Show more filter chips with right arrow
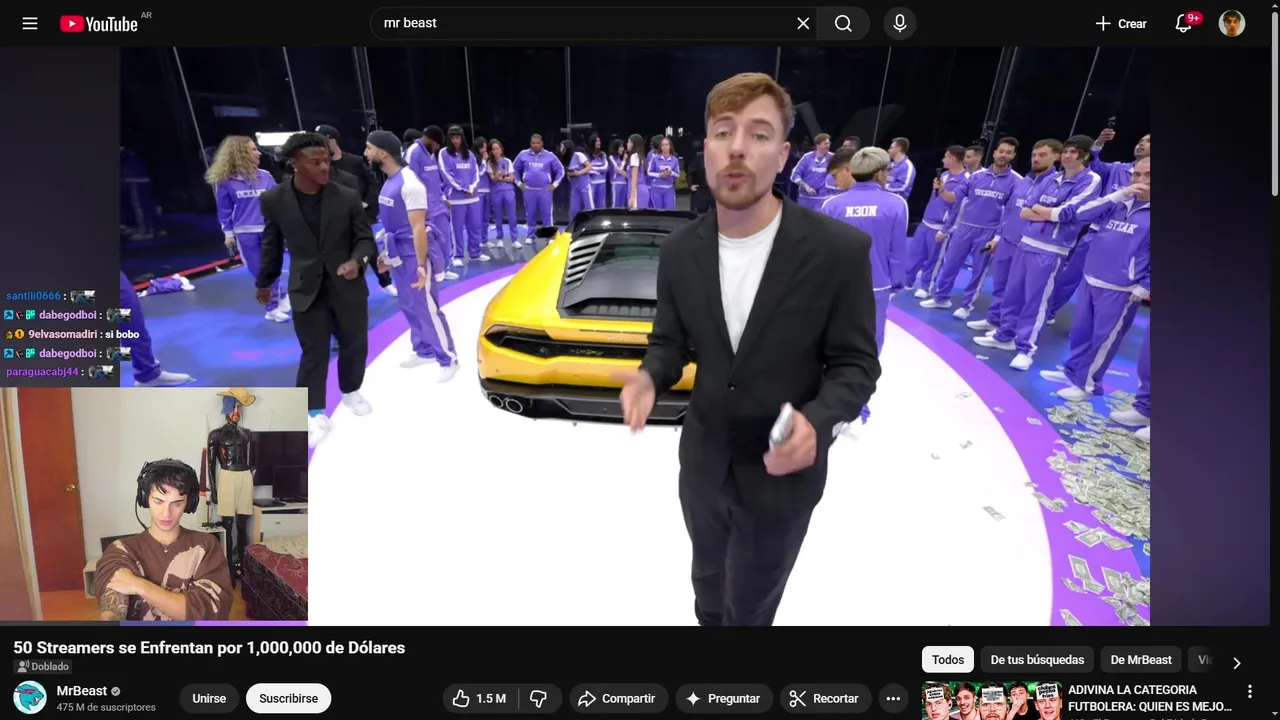 1236,662
